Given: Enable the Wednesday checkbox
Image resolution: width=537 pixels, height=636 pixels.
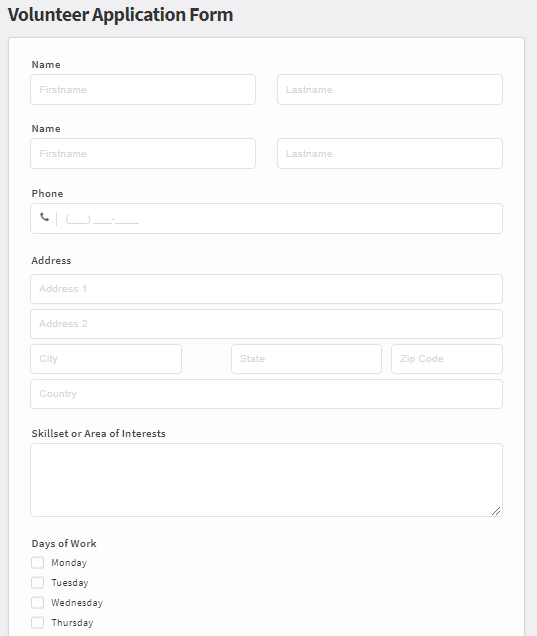Looking at the screenshot, I should point(37,602).
